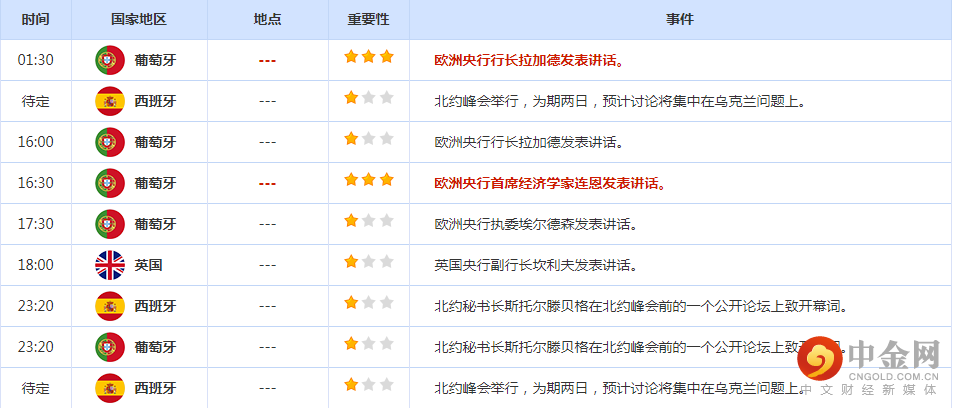Image resolution: width=954 pixels, height=408 pixels.
Task: Click the country name 英国
Action: click(x=148, y=265)
